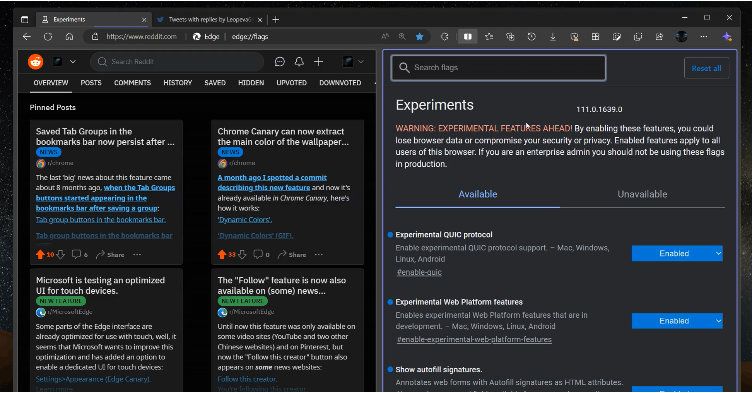
Task: Click the reddit.com URL in address bar
Action: tap(141, 36)
